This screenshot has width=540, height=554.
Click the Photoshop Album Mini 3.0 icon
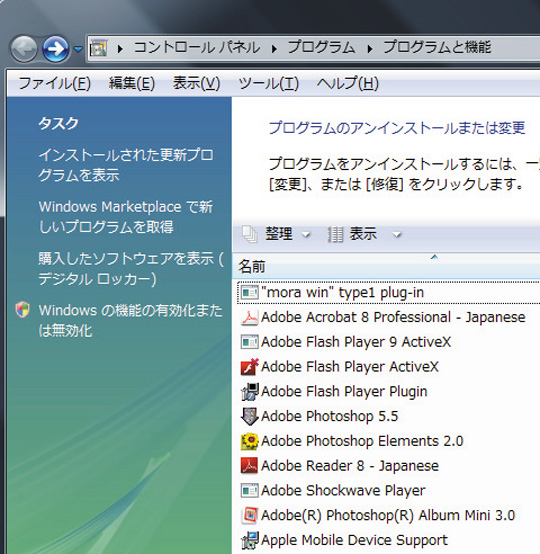250,515
